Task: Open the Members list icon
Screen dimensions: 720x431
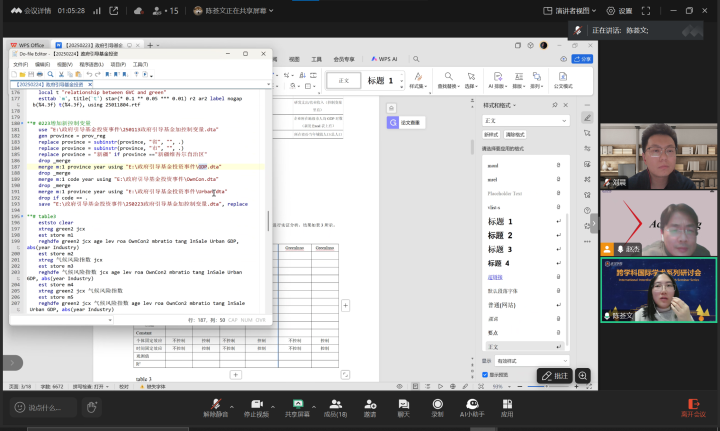Action: [x=336, y=403]
